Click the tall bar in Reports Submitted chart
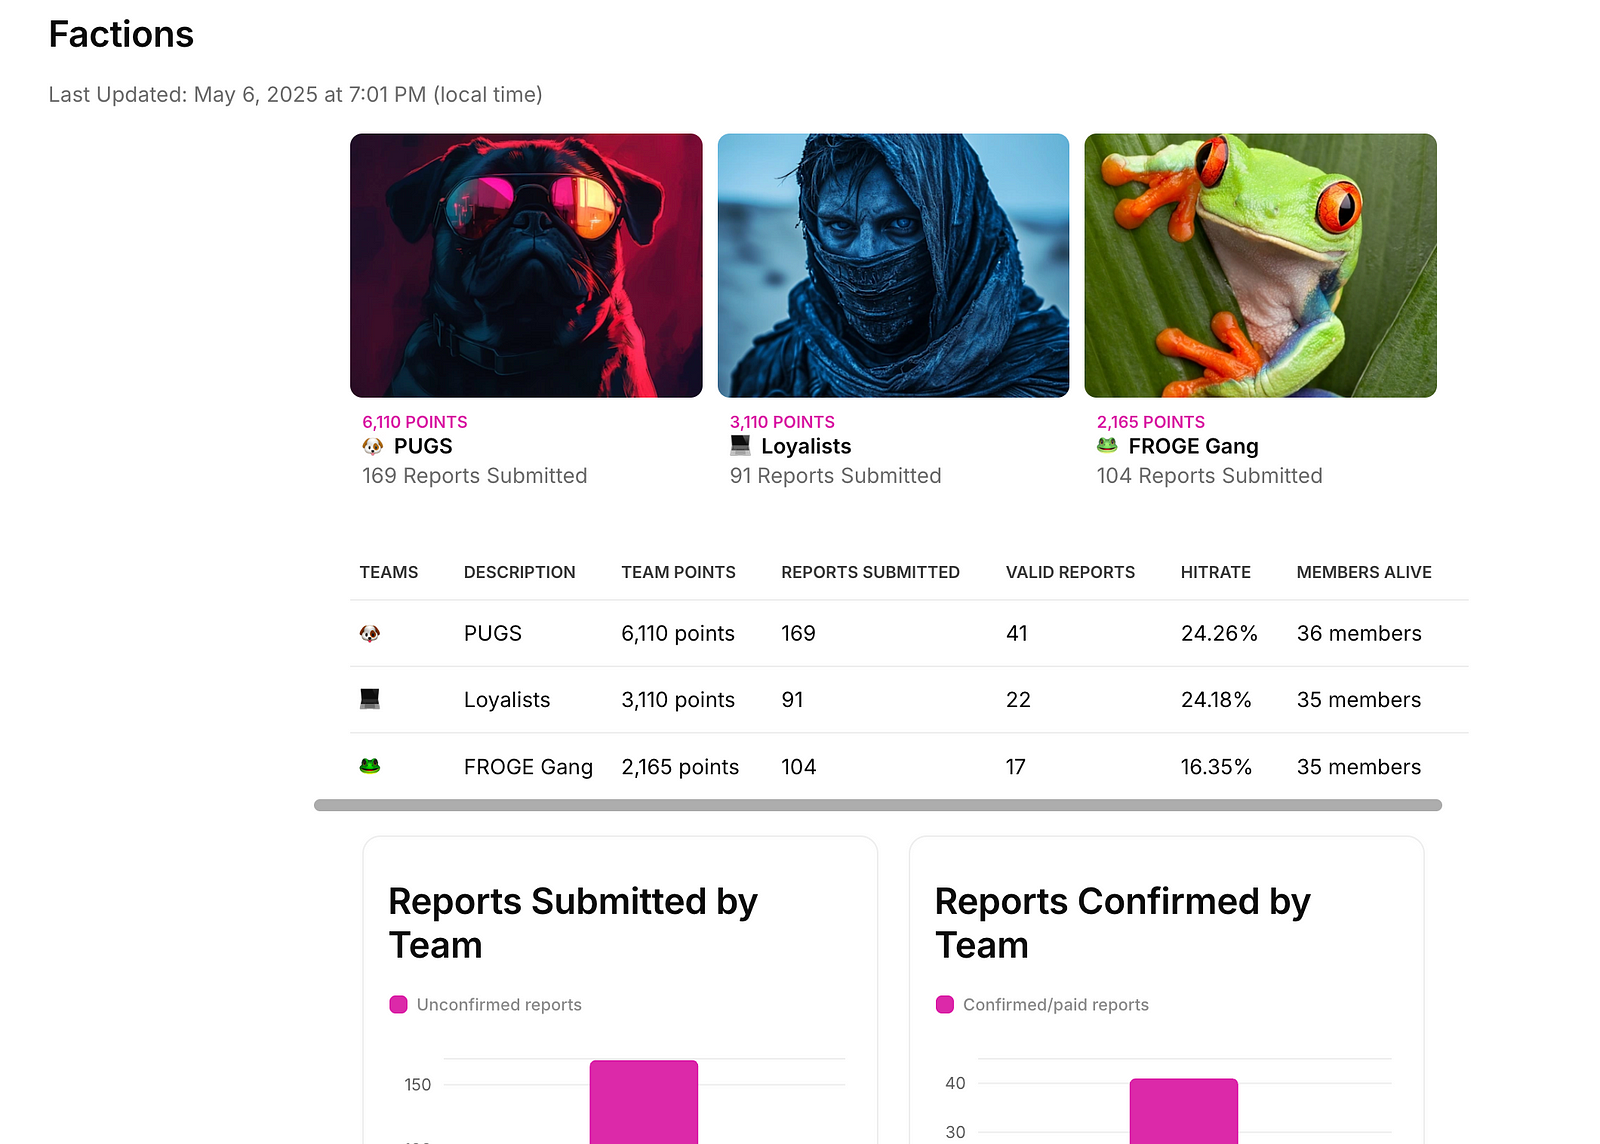 pos(644,1102)
